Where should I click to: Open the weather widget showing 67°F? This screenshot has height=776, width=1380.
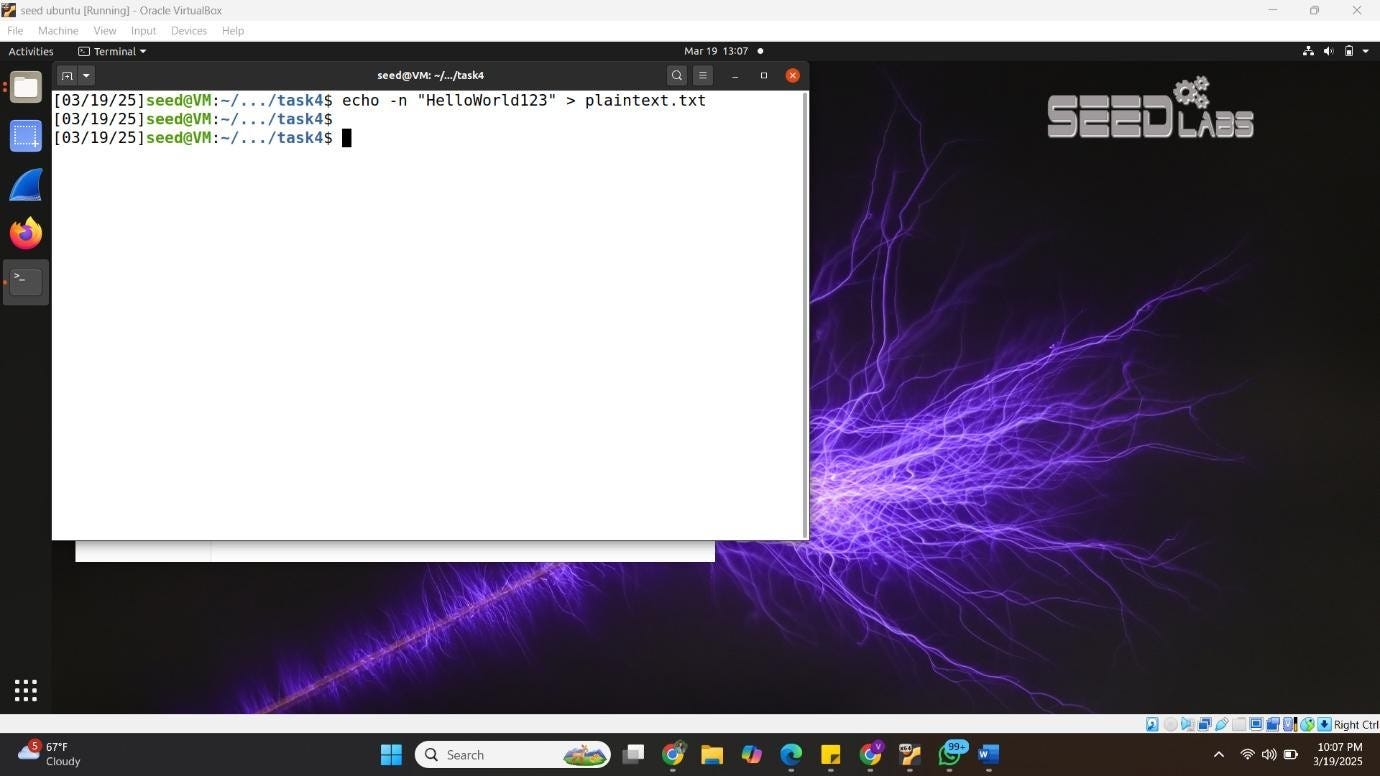pyautogui.click(x=49, y=754)
